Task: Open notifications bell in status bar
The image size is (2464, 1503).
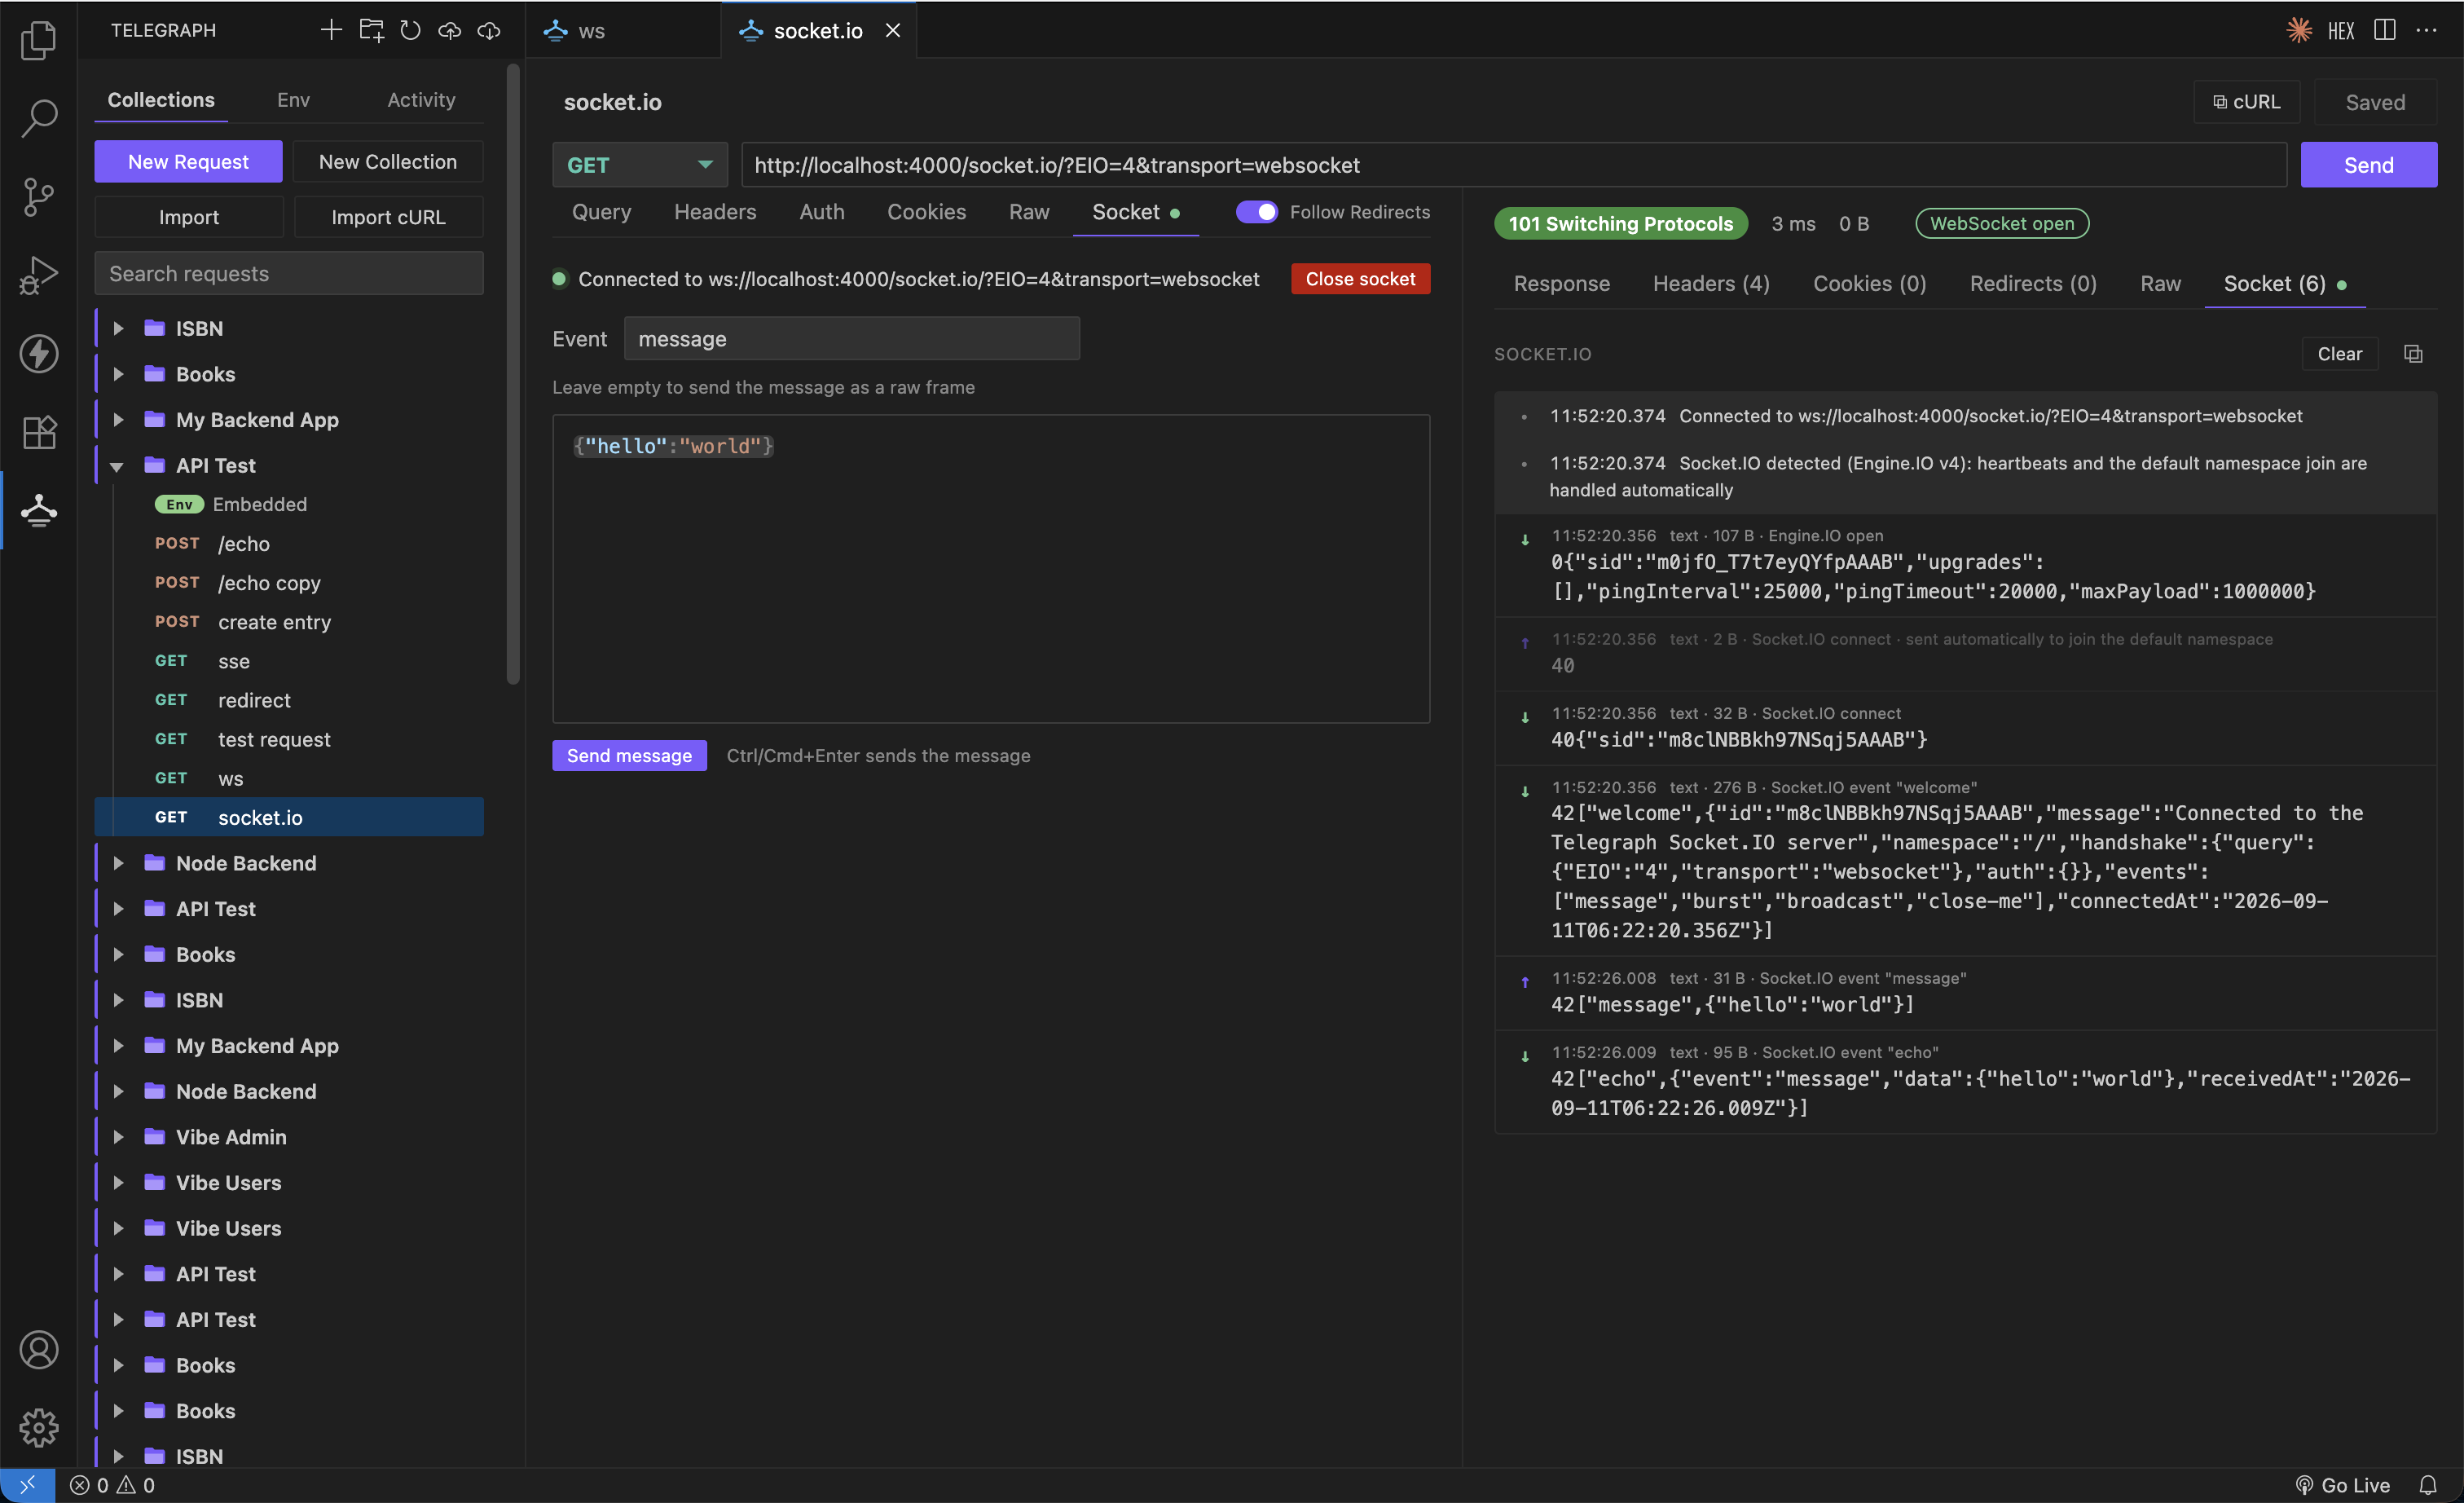Action: [2428, 1485]
